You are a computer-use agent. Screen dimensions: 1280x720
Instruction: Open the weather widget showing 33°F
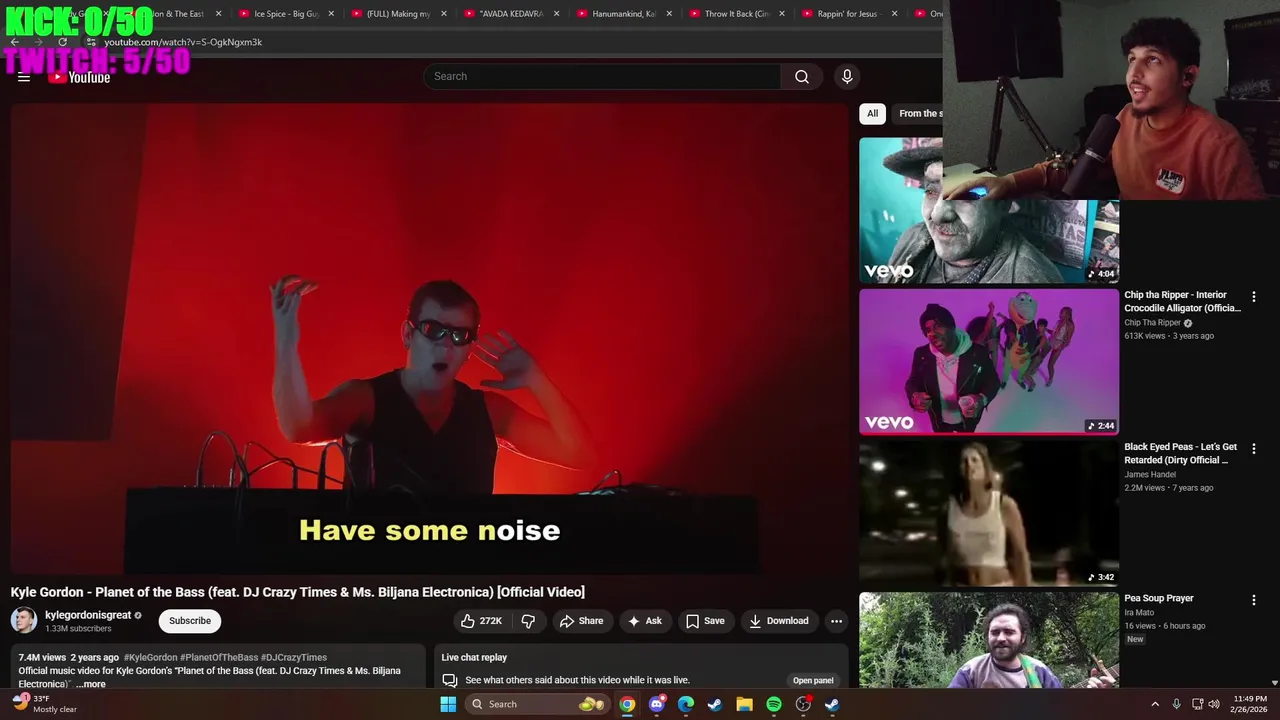point(43,704)
